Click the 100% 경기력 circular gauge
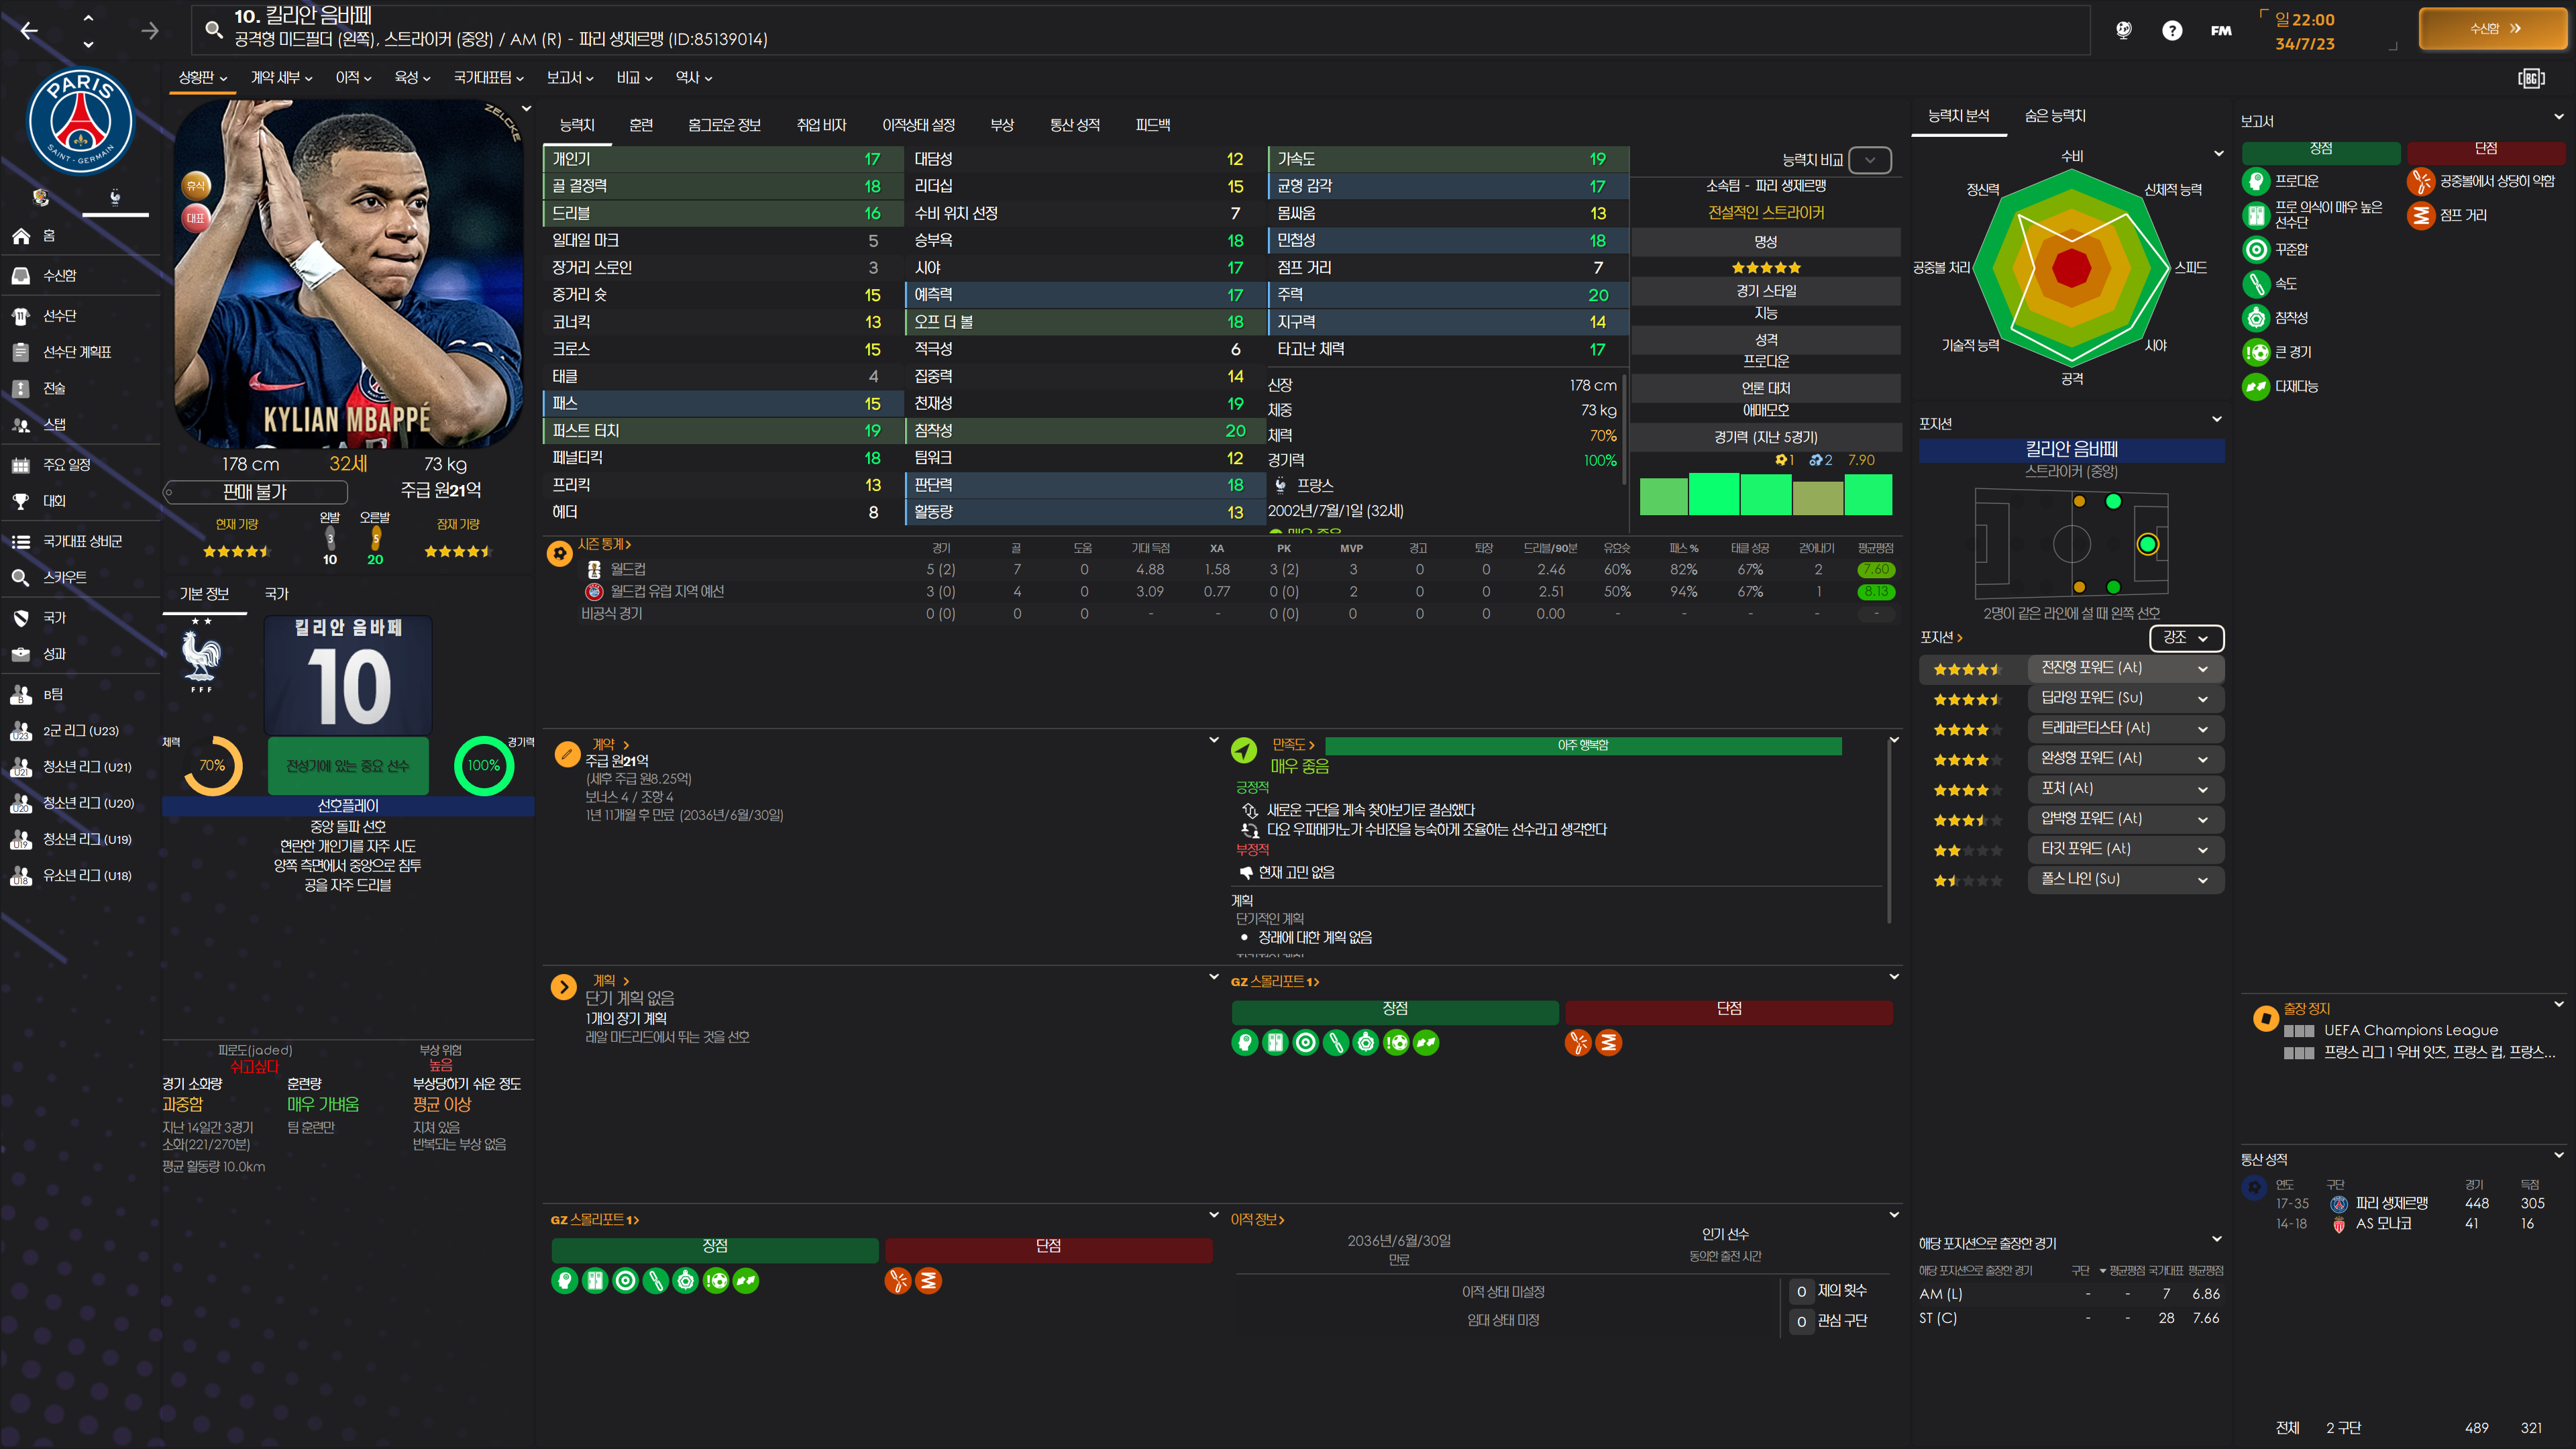2576x1449 pixels. click(x=484, y=766)
